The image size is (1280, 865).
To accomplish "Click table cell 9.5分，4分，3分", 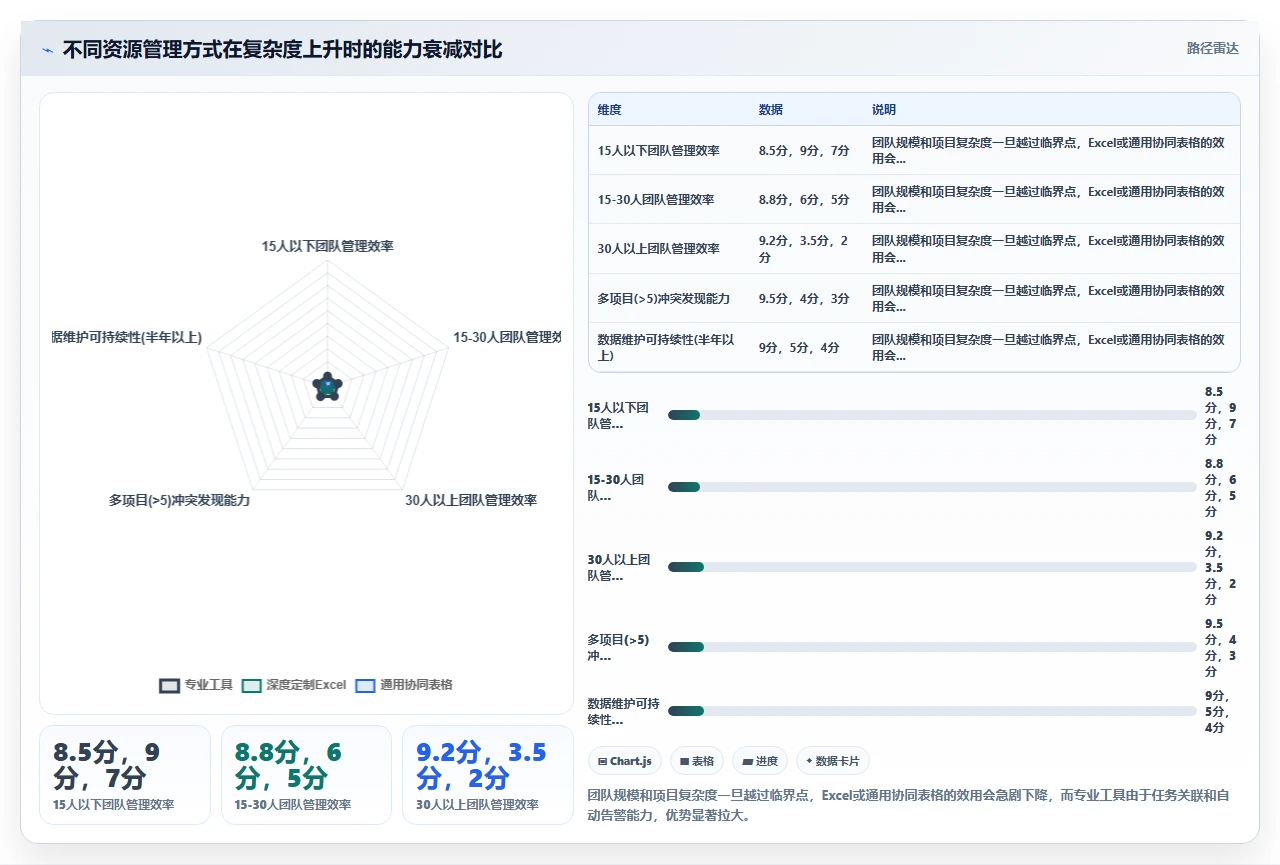I will coord(804,298).
